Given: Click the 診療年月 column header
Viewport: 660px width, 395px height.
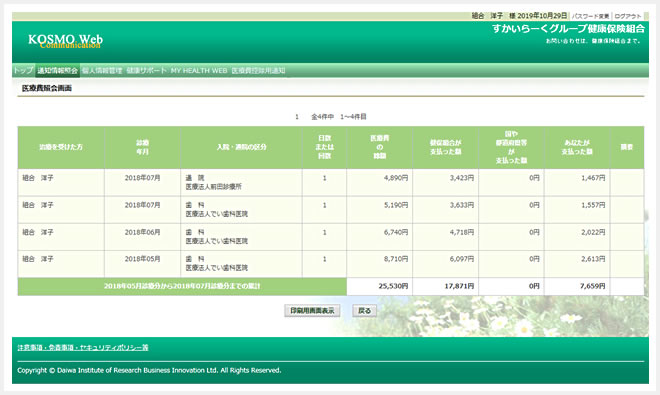Looking at the screenshot, I should (x=142, y=147).
